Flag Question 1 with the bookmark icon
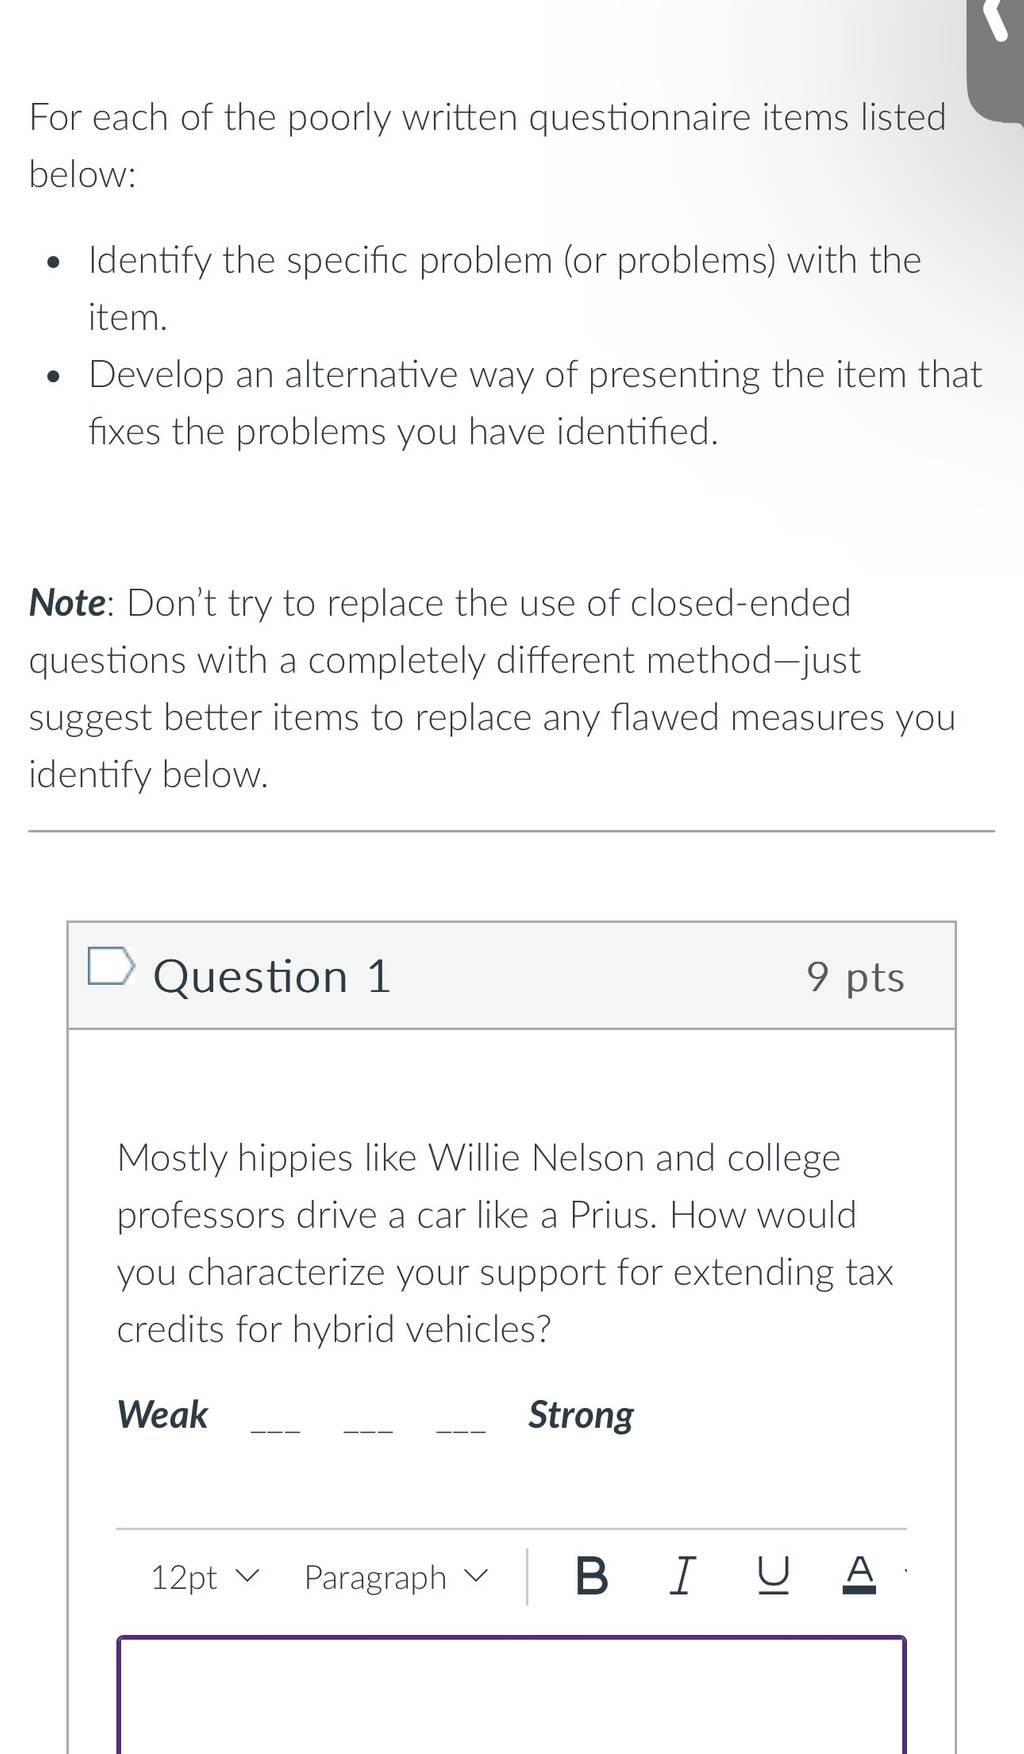The height and width of the screenshot is (1754, 1024). click(111, 967)
